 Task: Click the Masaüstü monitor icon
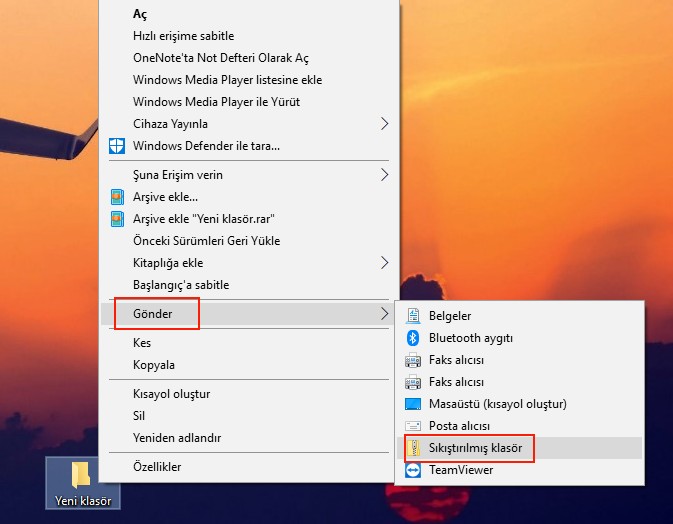tap(413, 404)
